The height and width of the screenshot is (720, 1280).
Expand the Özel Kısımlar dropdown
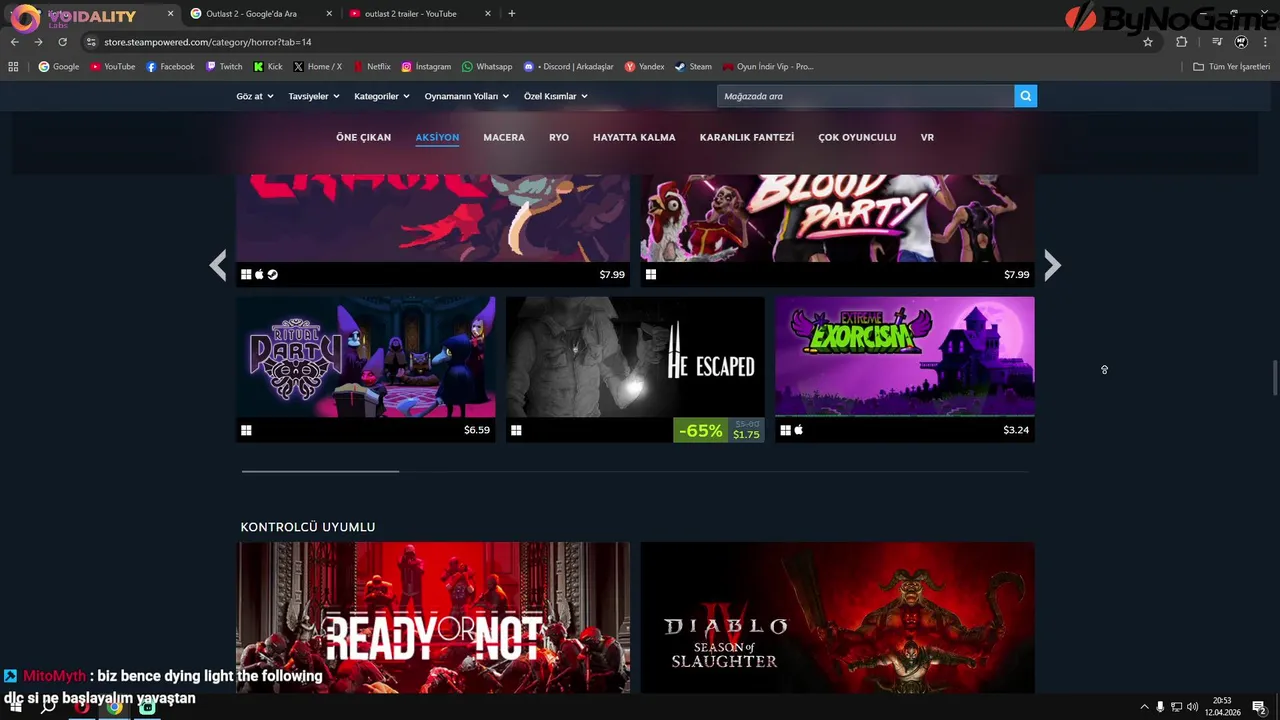click(555, 96)
